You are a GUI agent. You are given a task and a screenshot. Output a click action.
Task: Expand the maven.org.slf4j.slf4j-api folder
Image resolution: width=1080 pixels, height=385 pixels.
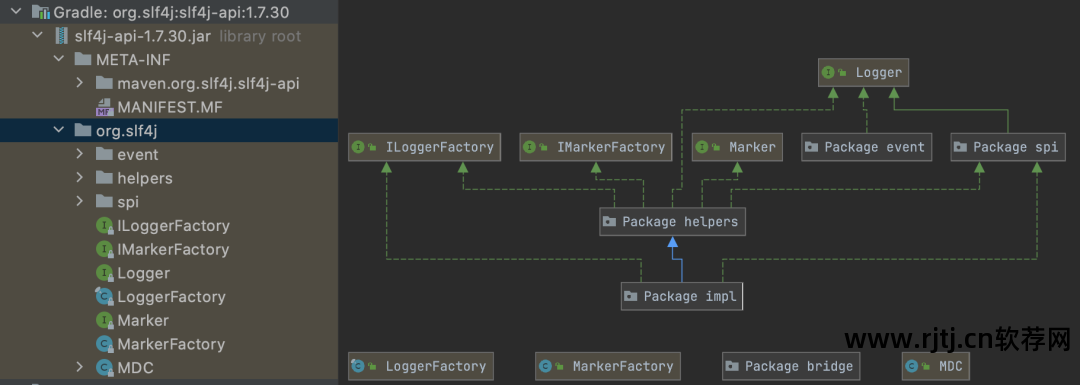(80, 83)
